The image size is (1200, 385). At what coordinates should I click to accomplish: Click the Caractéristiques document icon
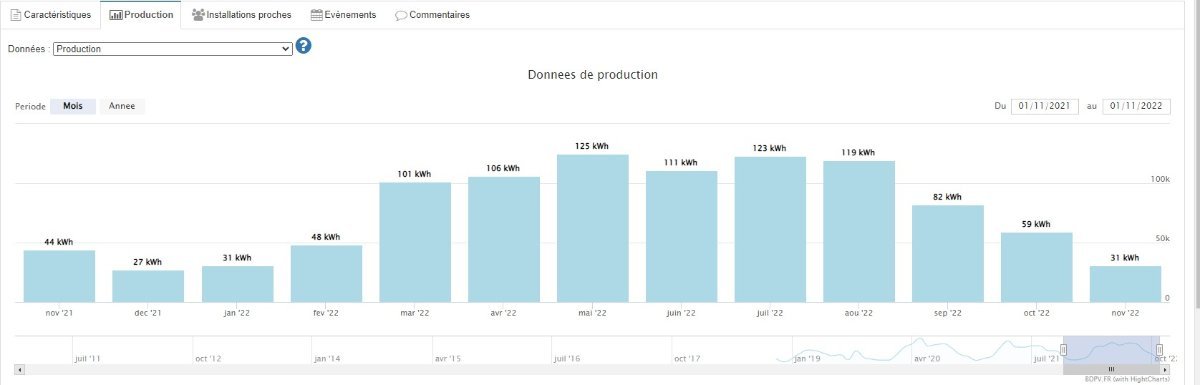coord(16,15)
